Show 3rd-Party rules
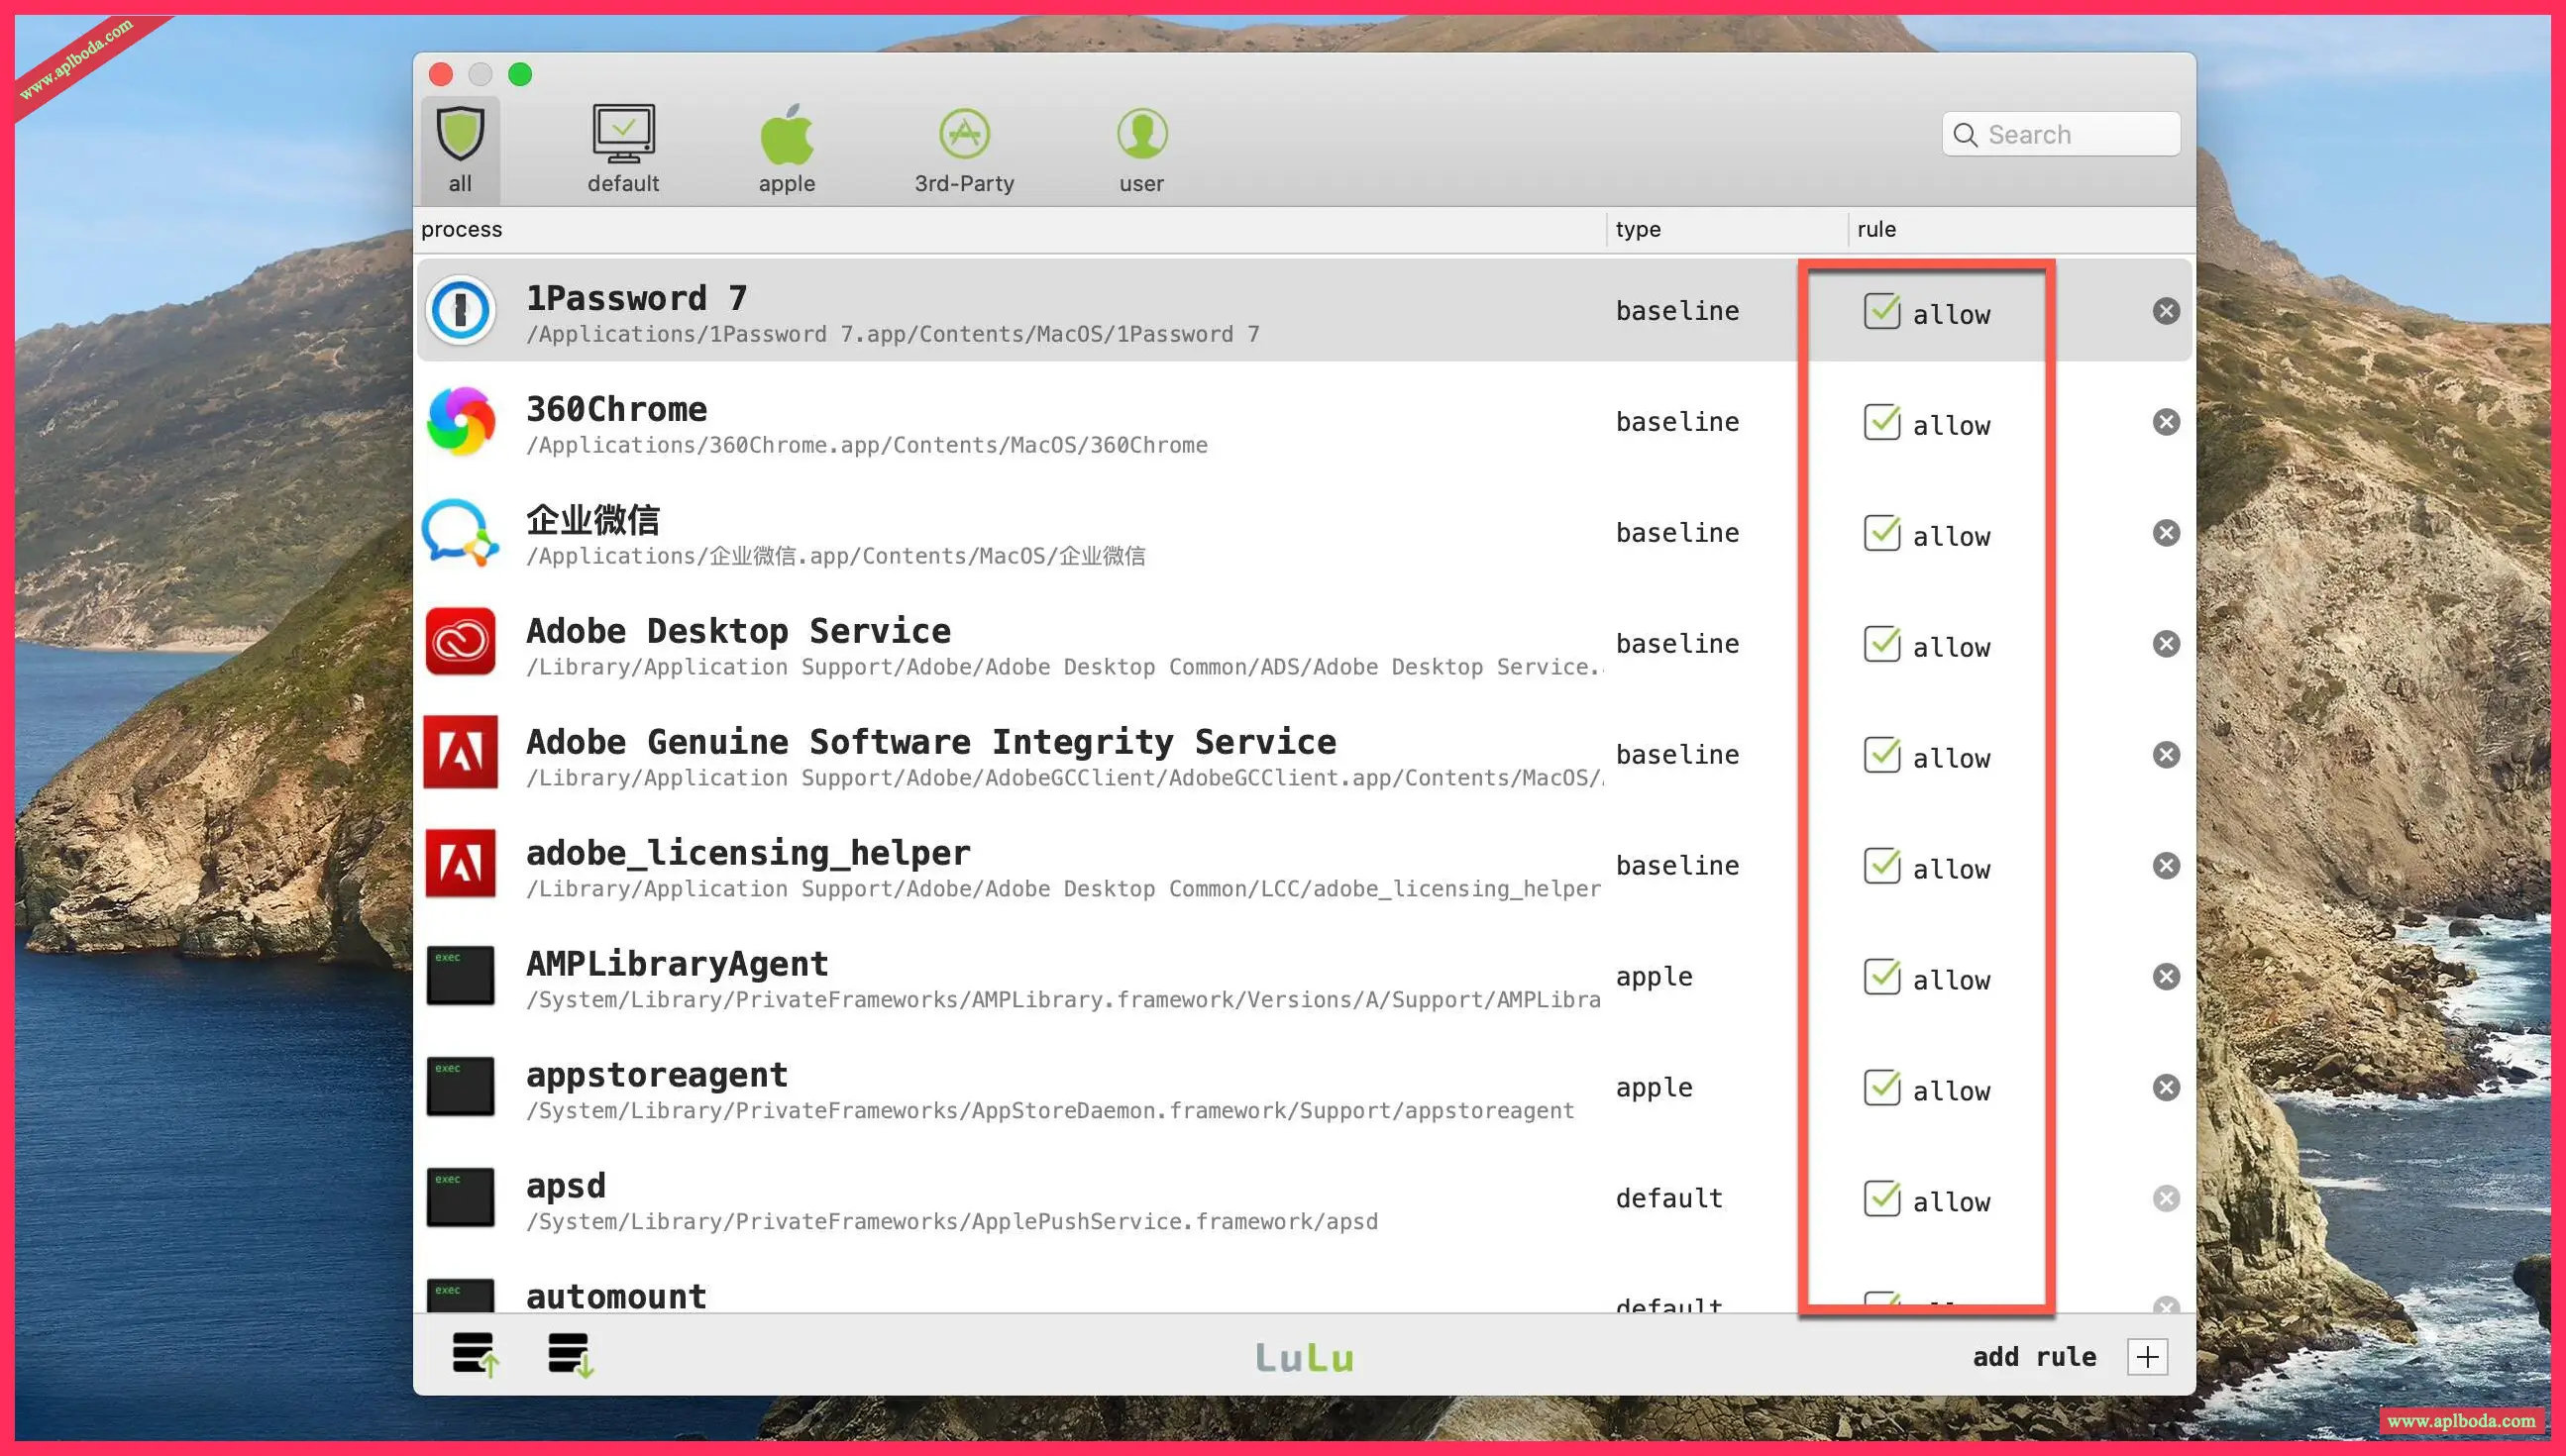The height and width of the screenshot is (1456, 2566). pos(964,150)
